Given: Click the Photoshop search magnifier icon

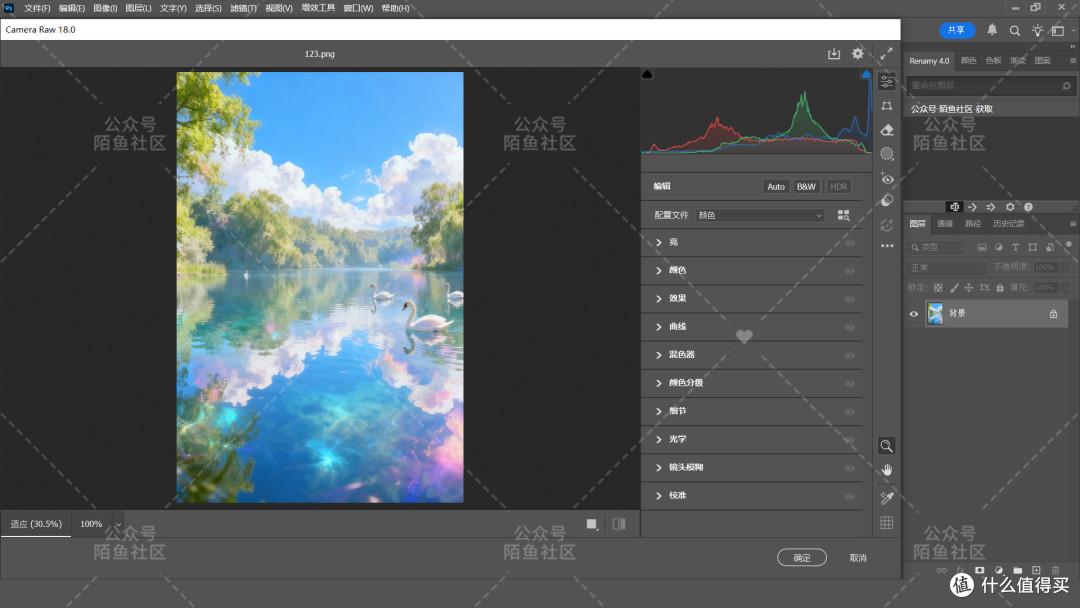Looking at the screenshot, I should [x=1015, y=30].
